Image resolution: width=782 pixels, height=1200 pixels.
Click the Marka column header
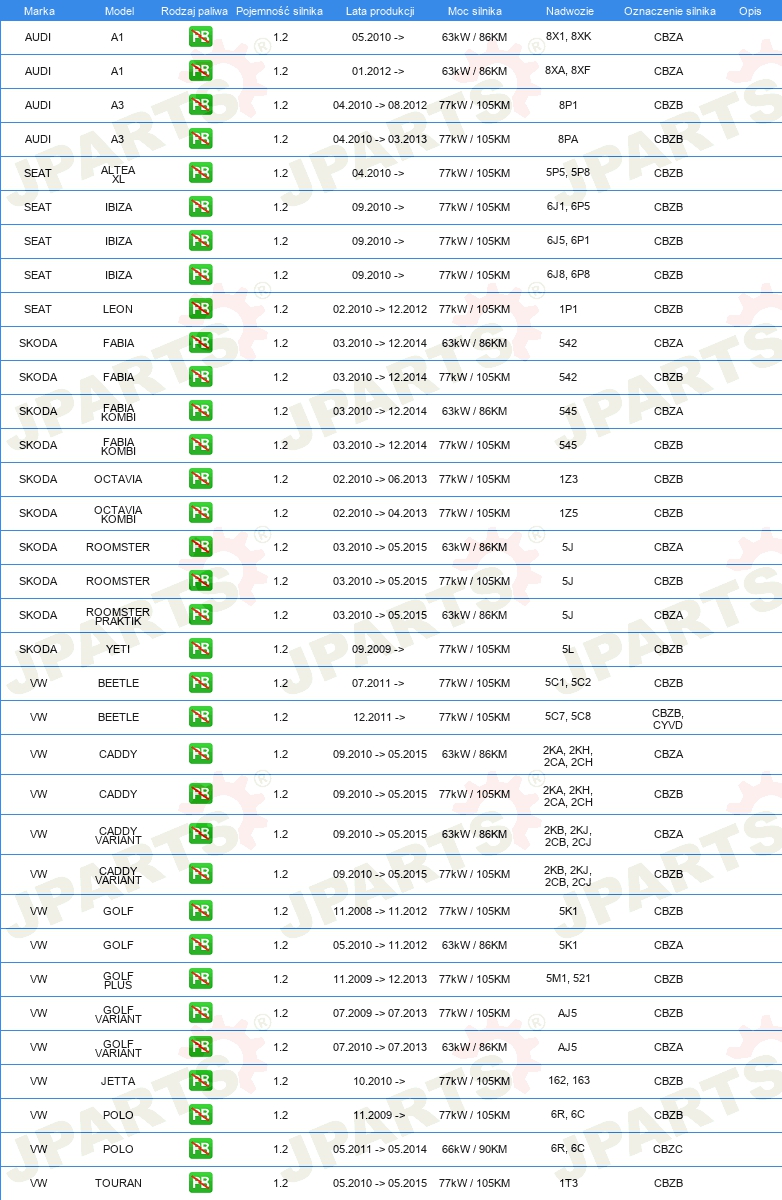pyautogui.click(x=39, y=11)
